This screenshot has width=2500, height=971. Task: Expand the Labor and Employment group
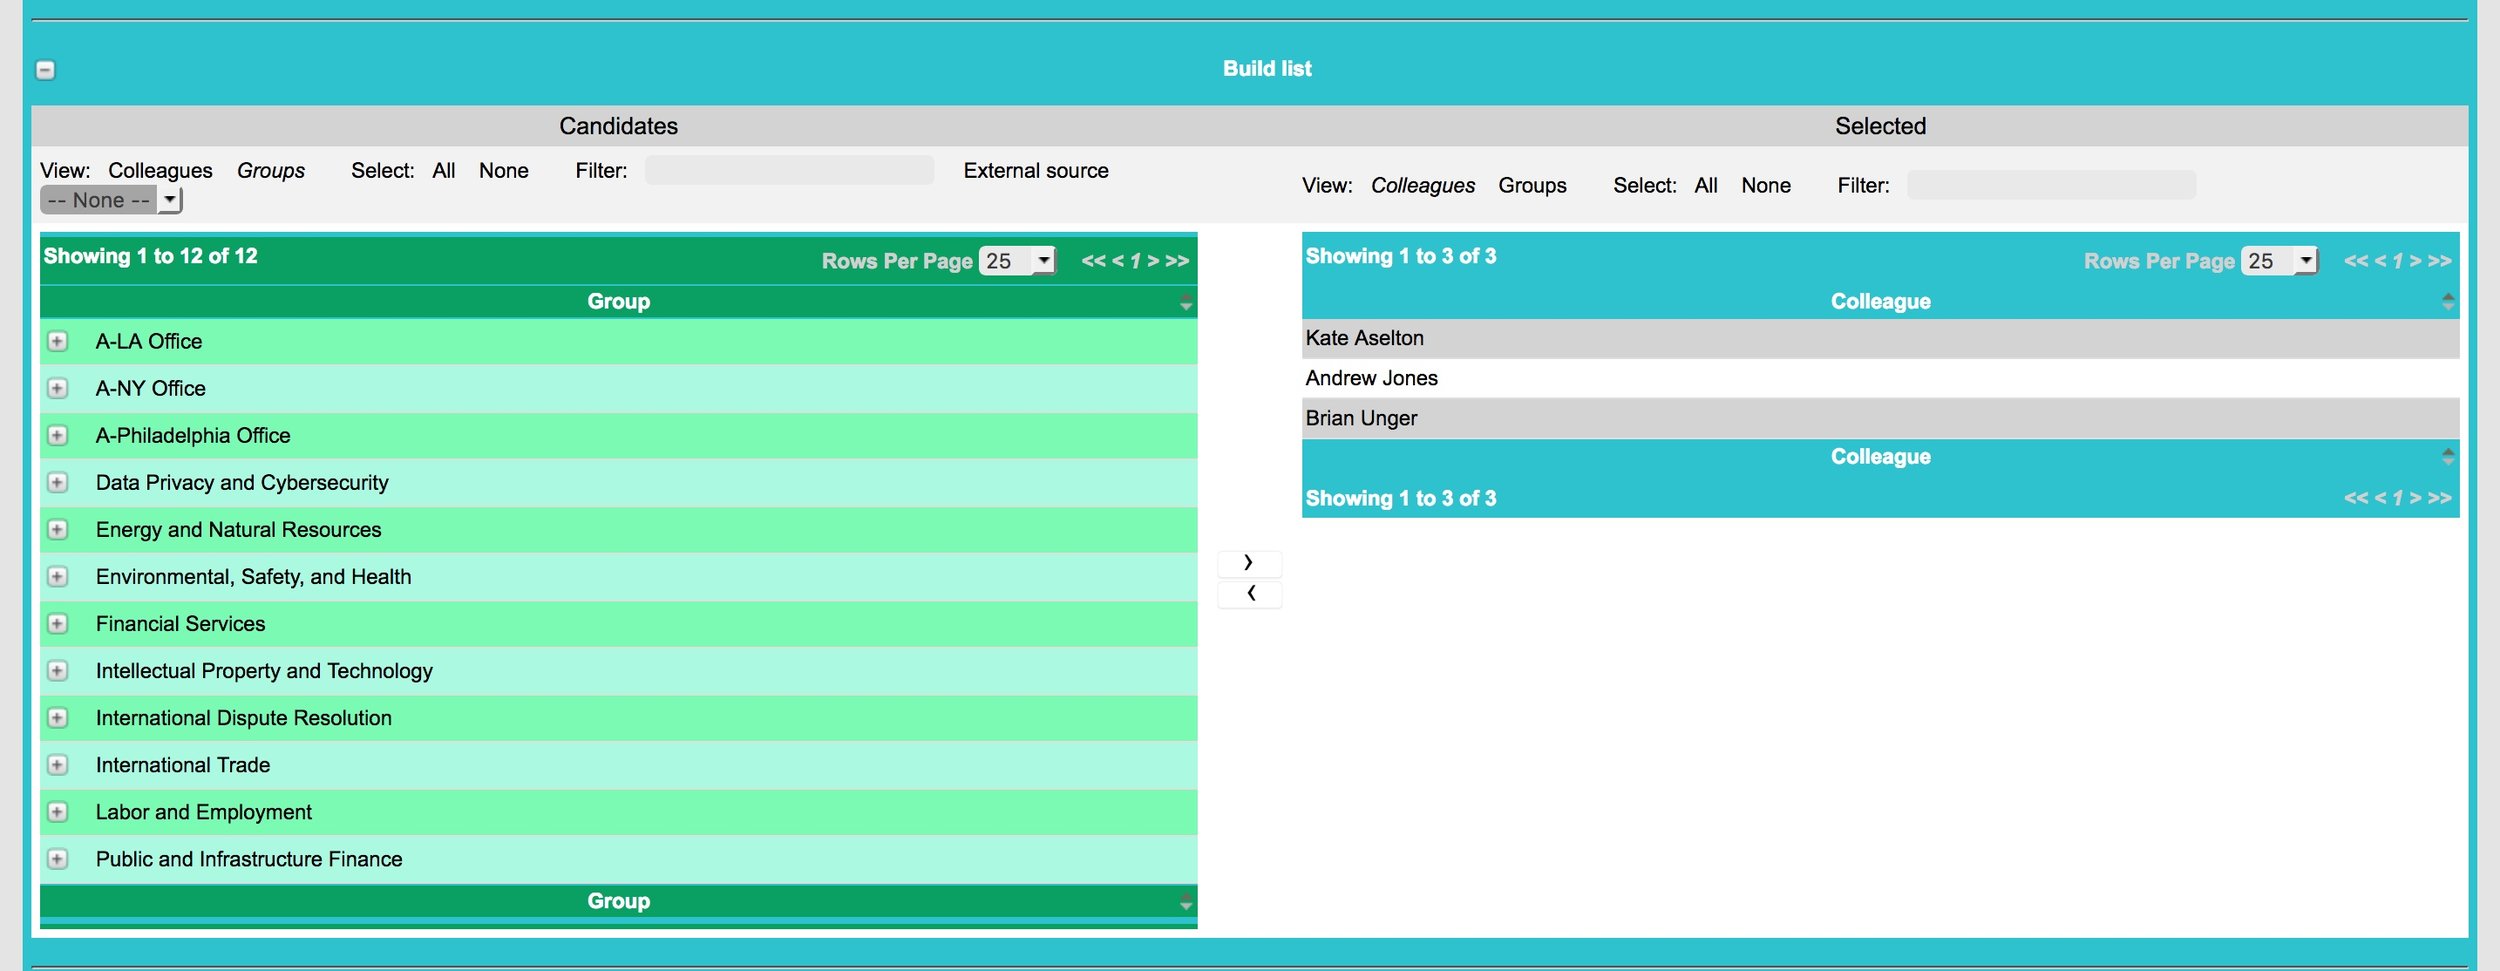[x=58, y=811]
